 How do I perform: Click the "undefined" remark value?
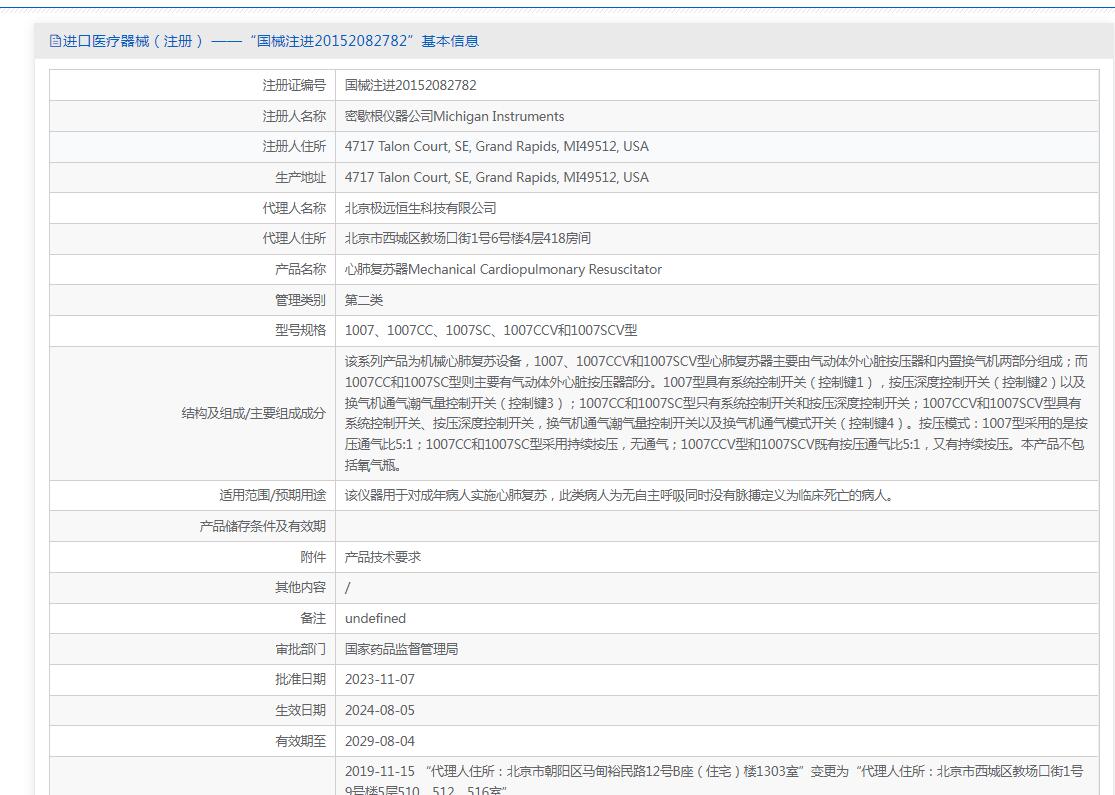[375, 618]
